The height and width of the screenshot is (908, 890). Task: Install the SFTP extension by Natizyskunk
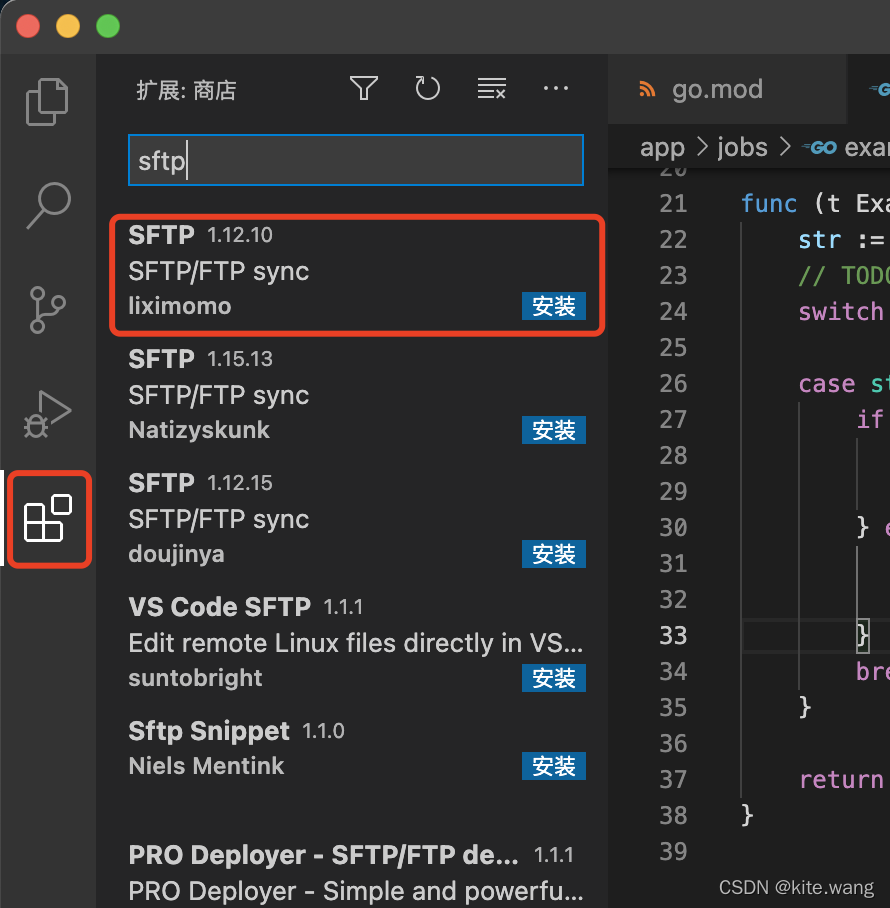click(x=553, y=431)
